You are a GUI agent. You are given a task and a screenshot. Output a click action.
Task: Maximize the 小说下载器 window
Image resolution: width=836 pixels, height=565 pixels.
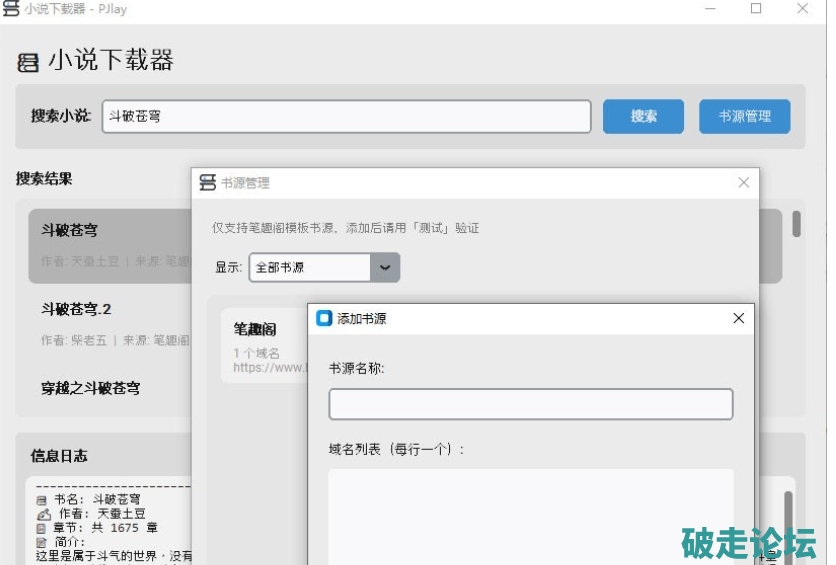click(756, 9)
